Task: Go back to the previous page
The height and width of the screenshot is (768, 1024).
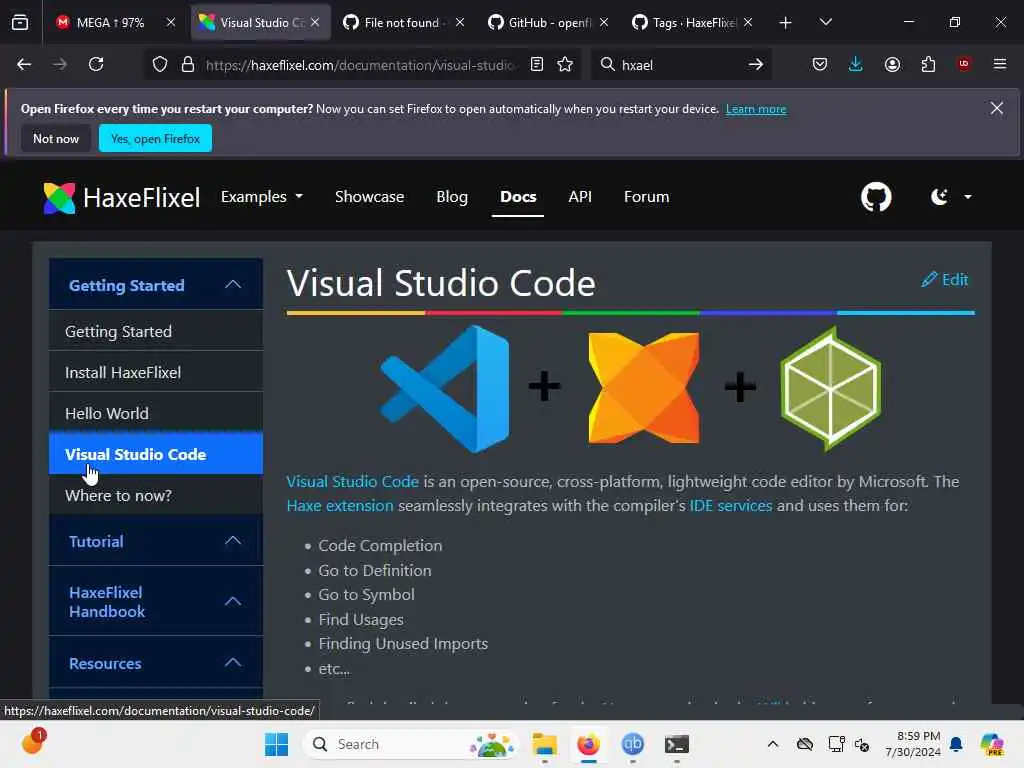Action: click(x=24, y=64)
